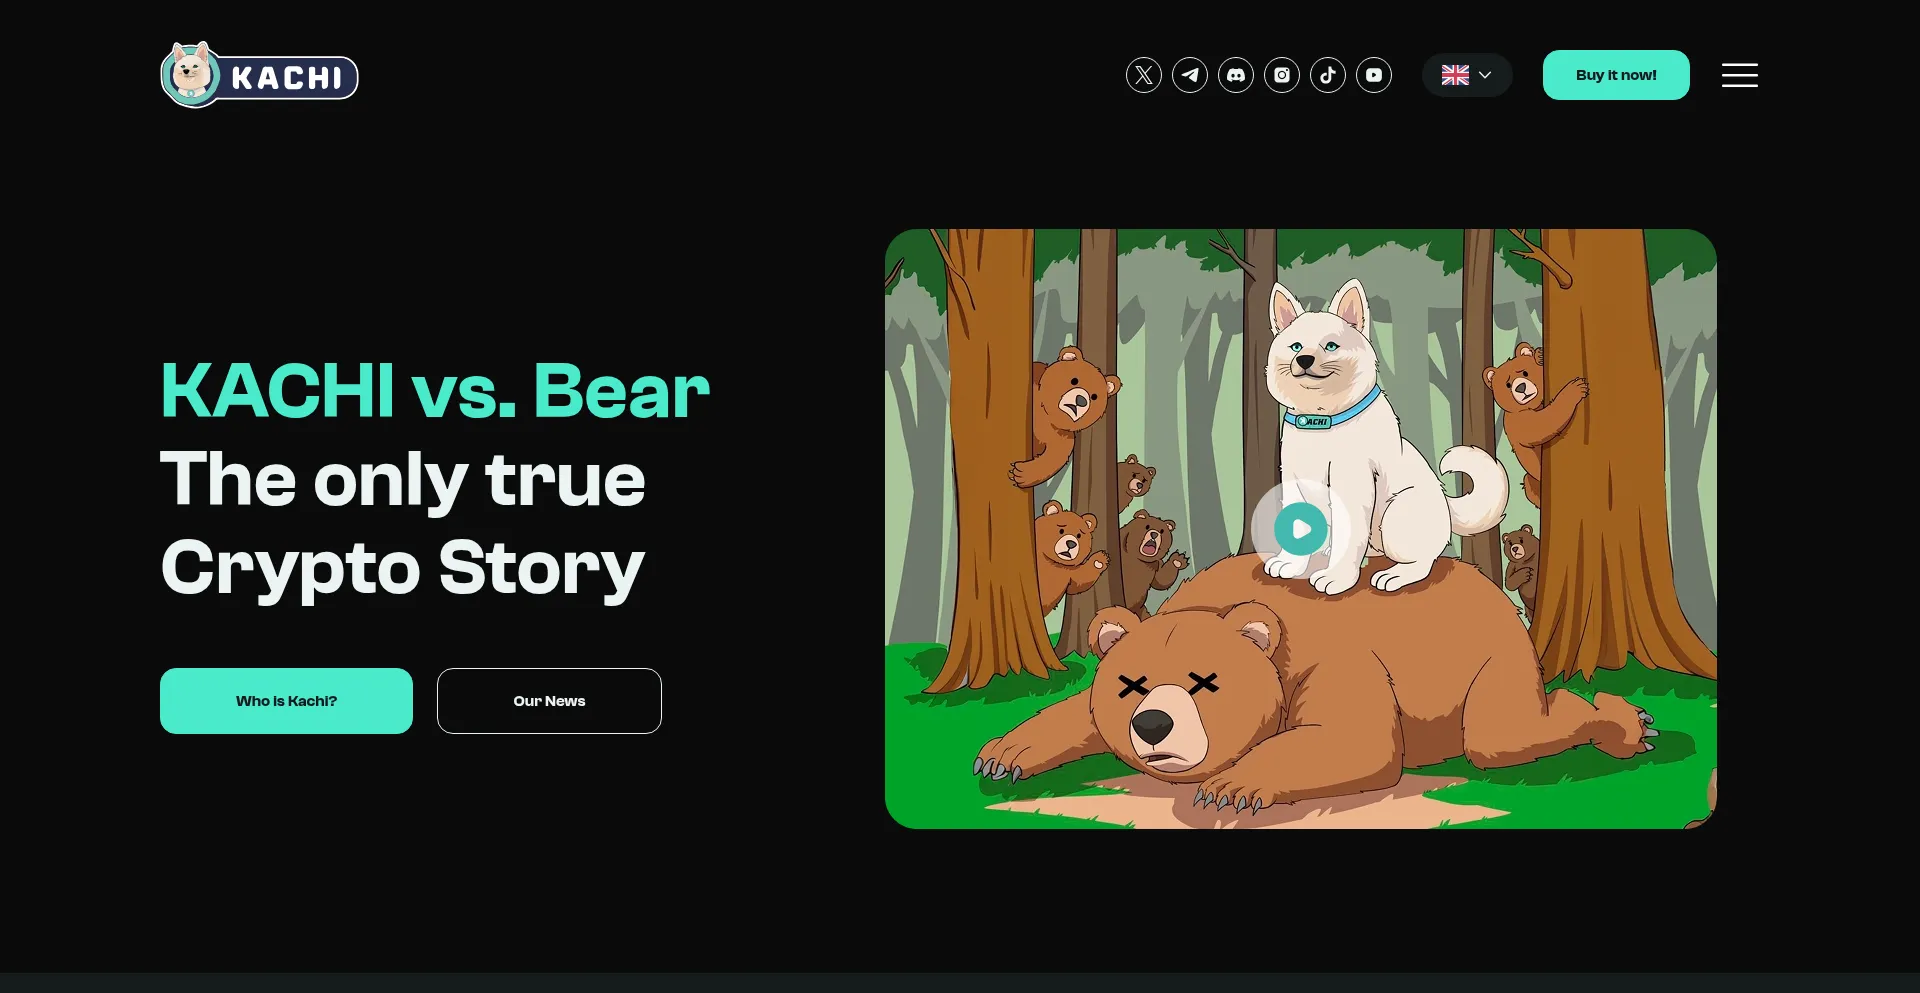The image size is (1920, 993).
Task: Open the language selector dropdown
Action: tap(1467, 75)
